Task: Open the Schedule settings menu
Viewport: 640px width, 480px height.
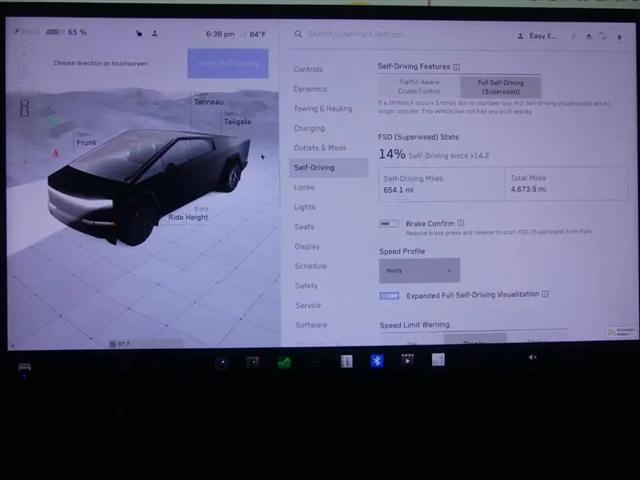Action: tap(311, 266)
